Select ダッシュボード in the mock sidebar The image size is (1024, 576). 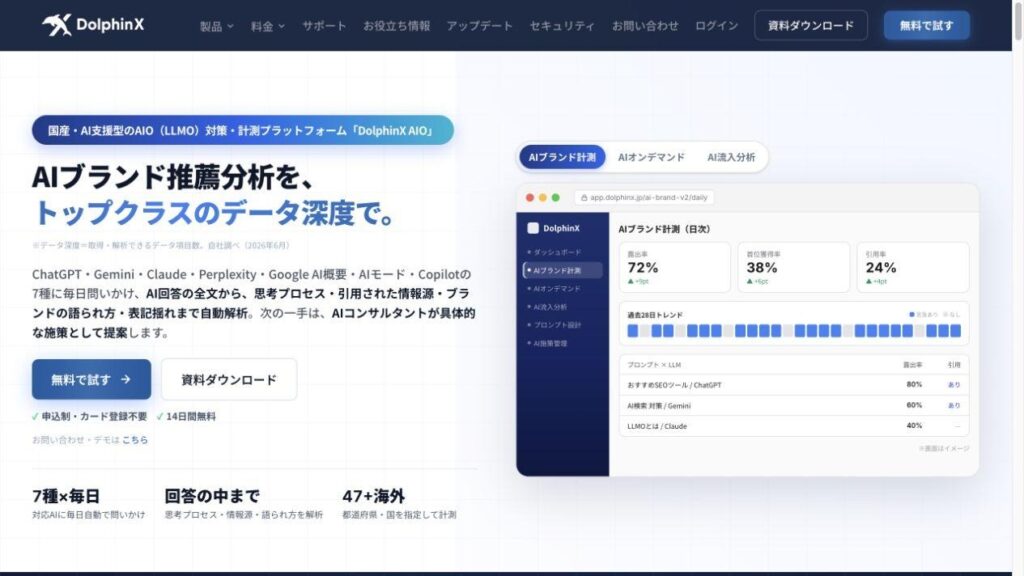click(x=556, y=252)
